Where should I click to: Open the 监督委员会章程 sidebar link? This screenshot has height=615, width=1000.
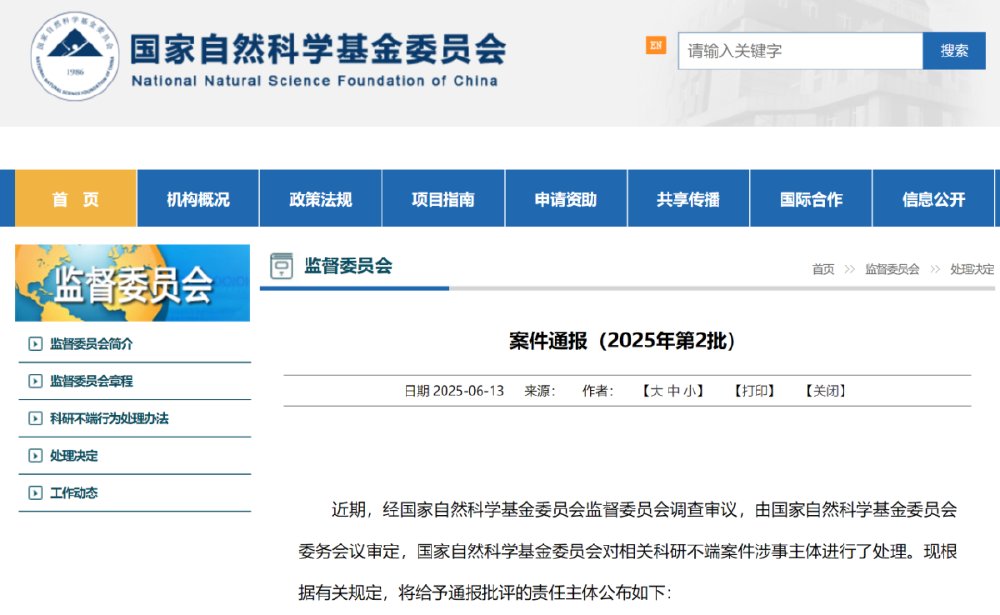click(91, 382)
